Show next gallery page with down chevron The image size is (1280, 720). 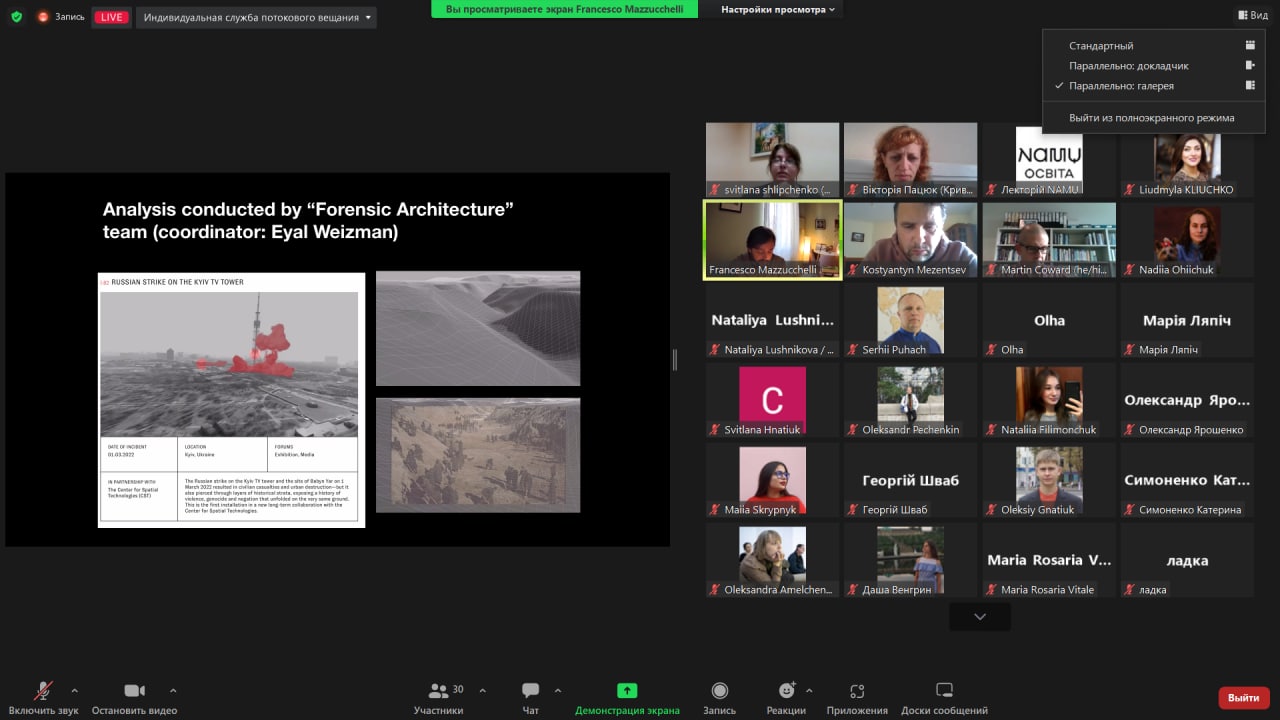(x=980, y=617)
